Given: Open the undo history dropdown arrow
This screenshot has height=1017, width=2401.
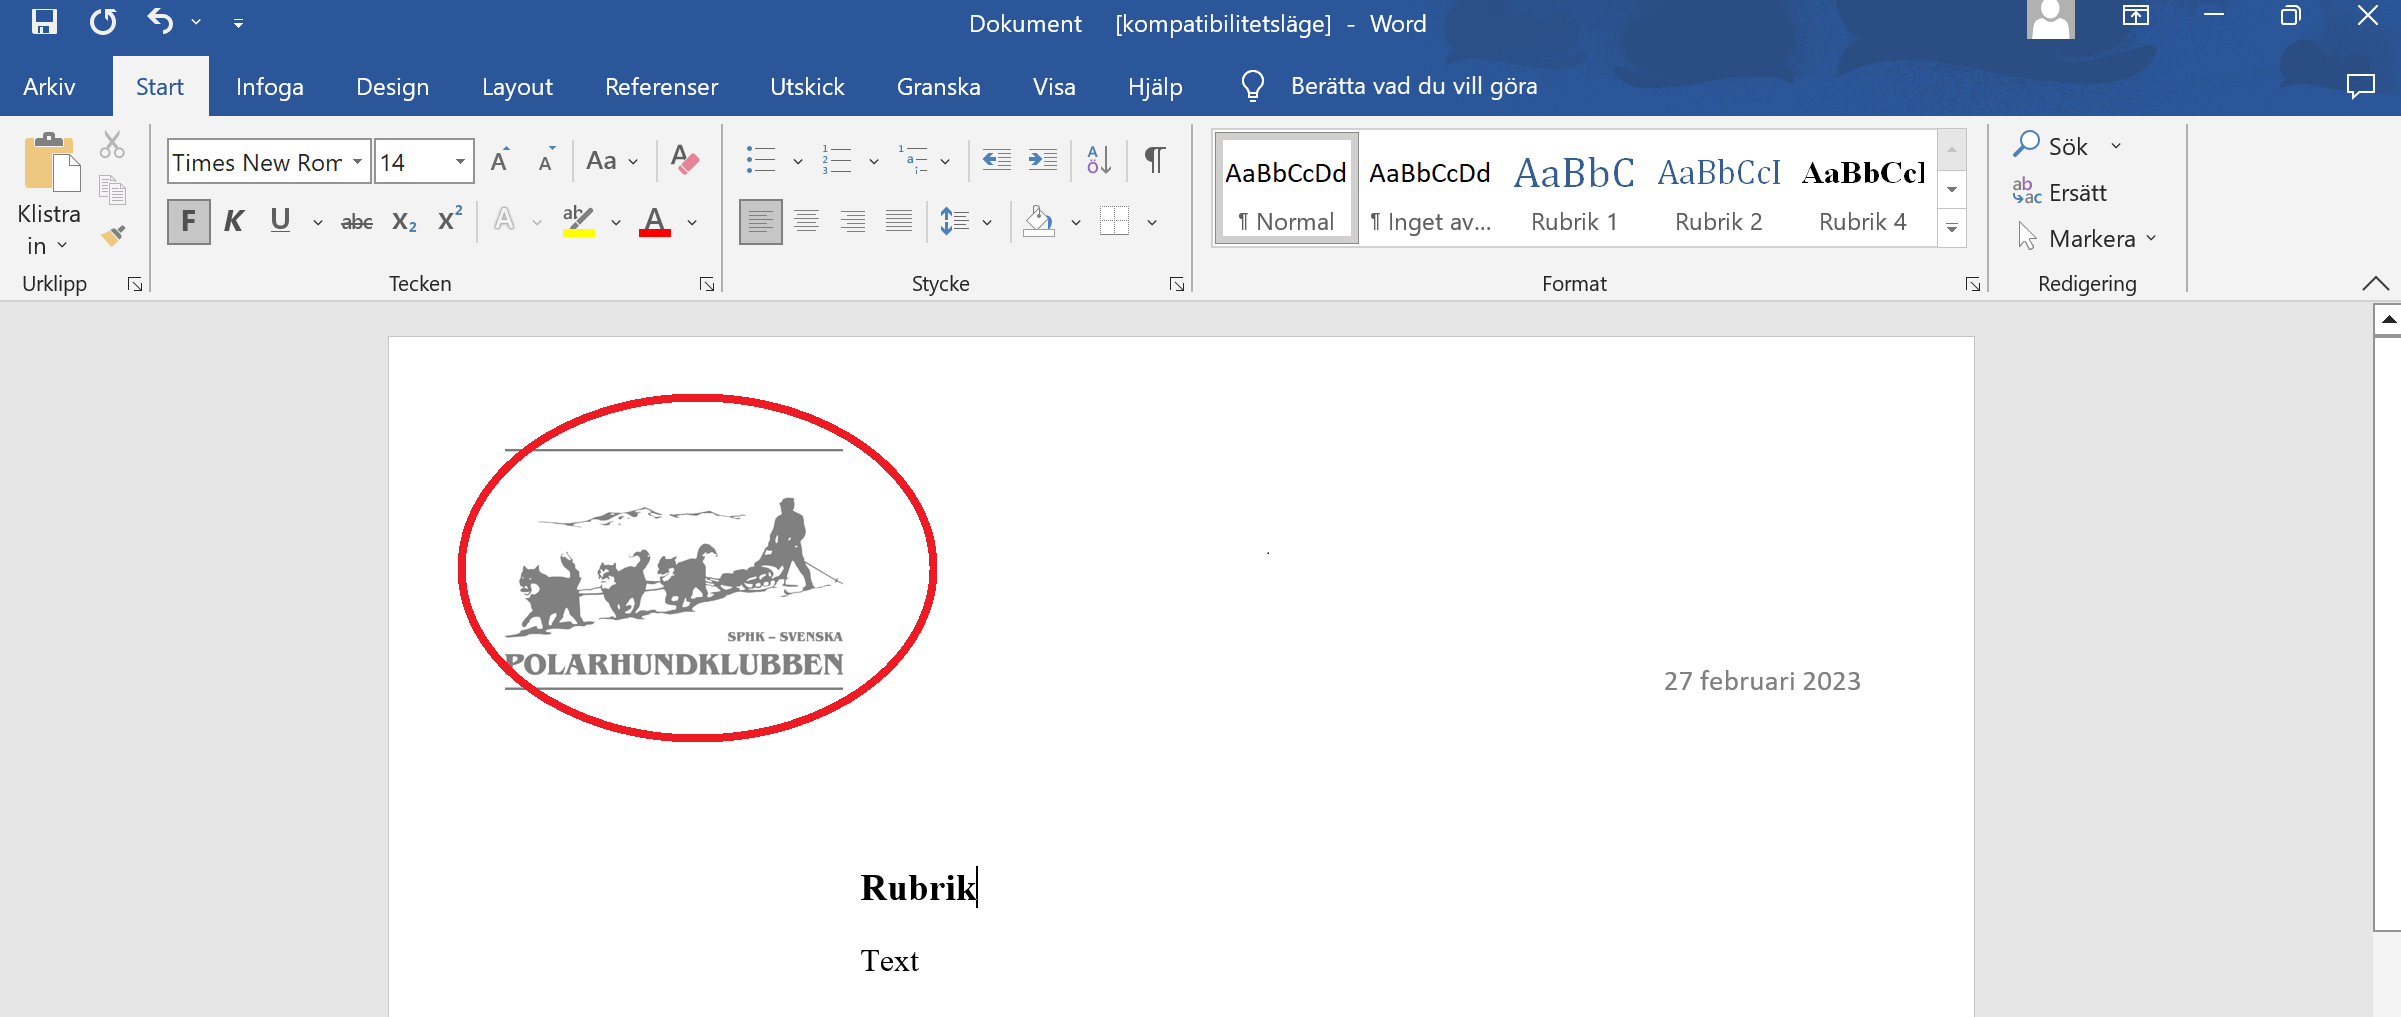Looking at the screenshot, I should [x=196, y=22].
